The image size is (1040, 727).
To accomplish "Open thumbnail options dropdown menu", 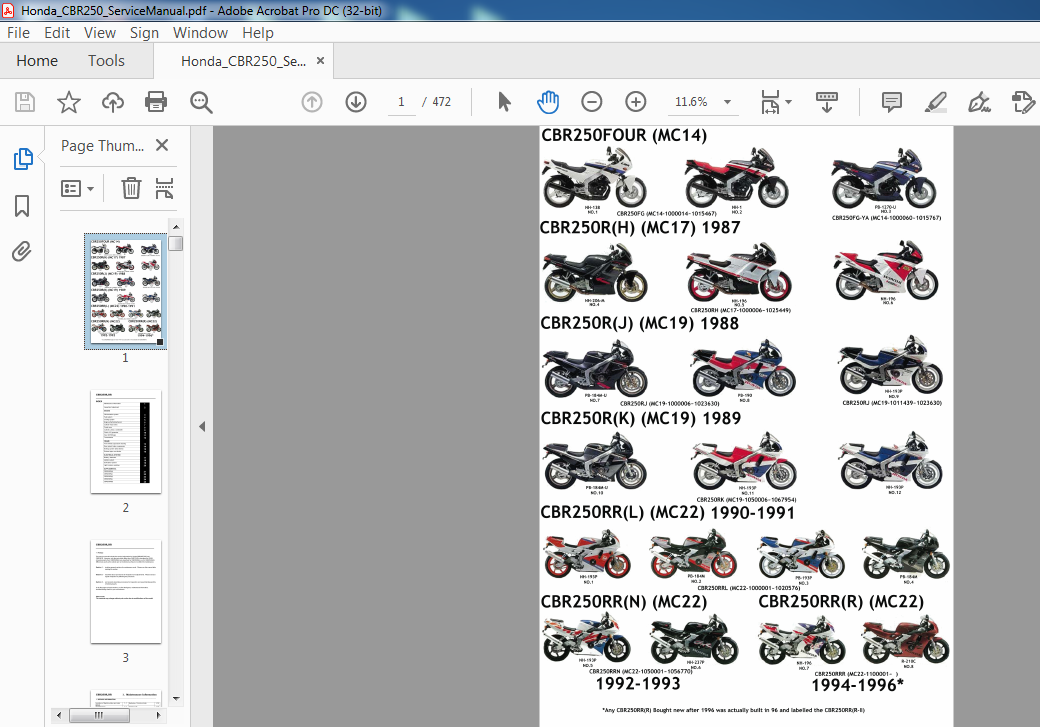I will [x=77, y=188].
